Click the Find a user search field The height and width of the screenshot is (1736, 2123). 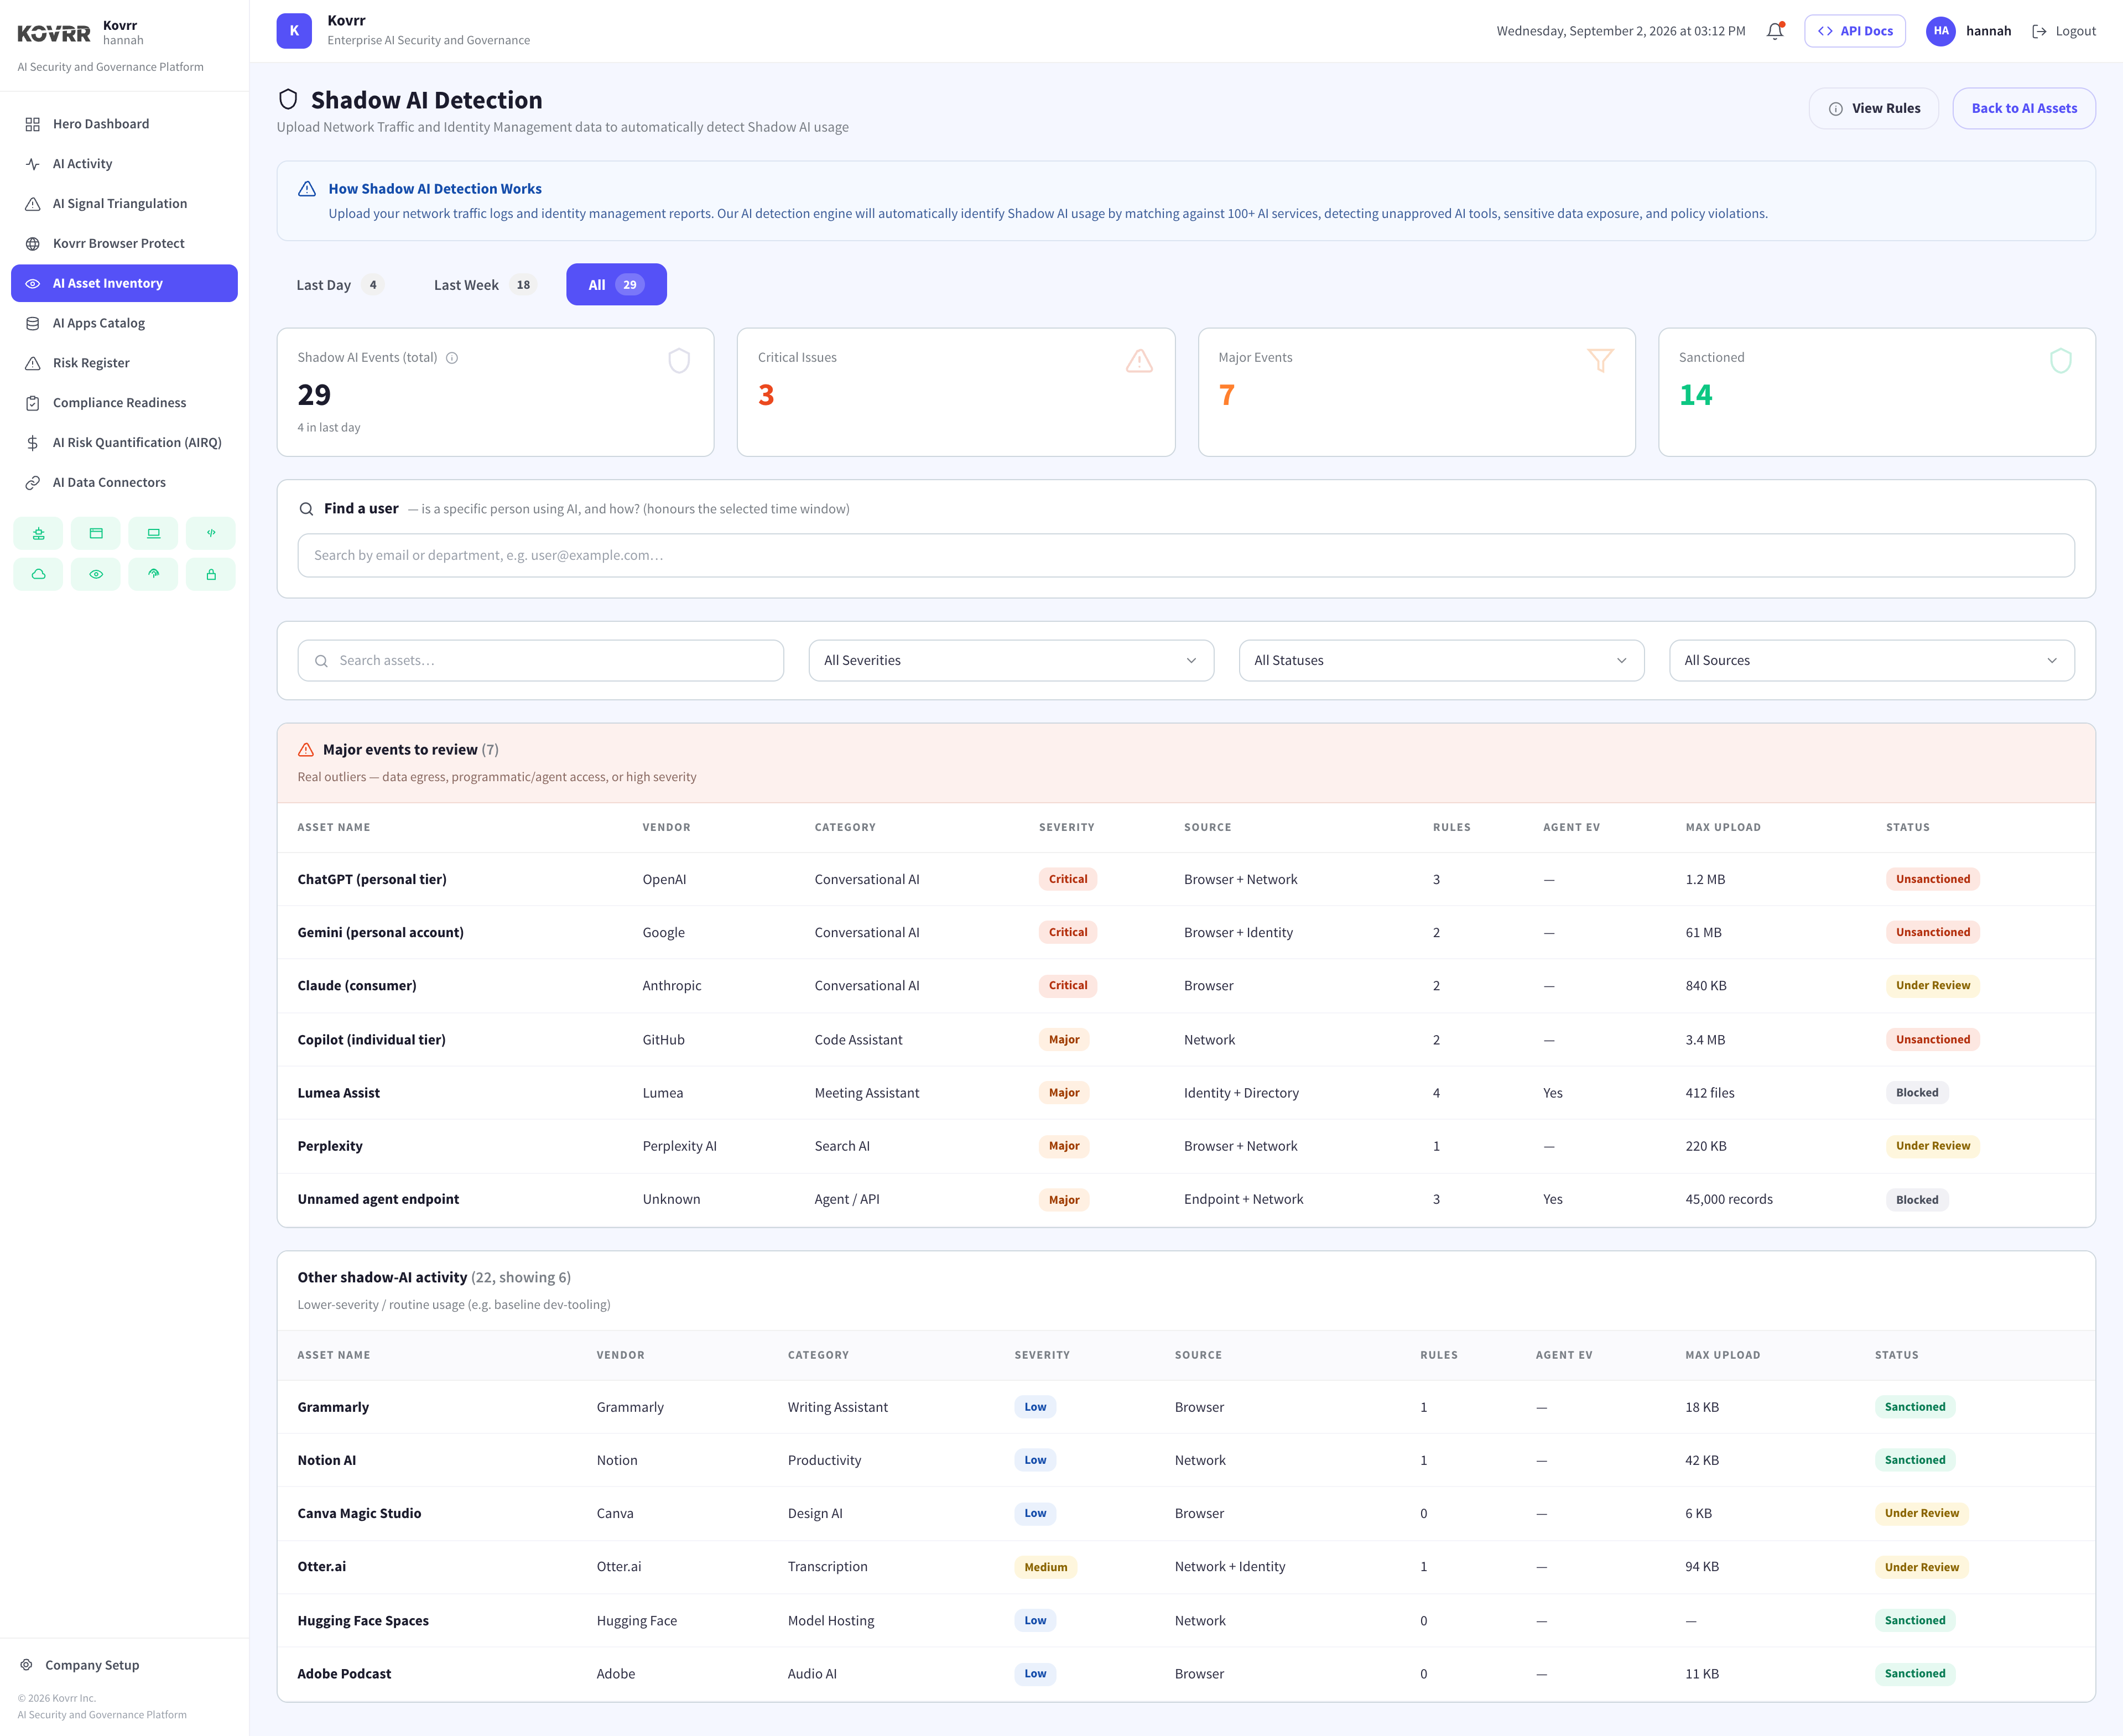tap(1185, 555)
